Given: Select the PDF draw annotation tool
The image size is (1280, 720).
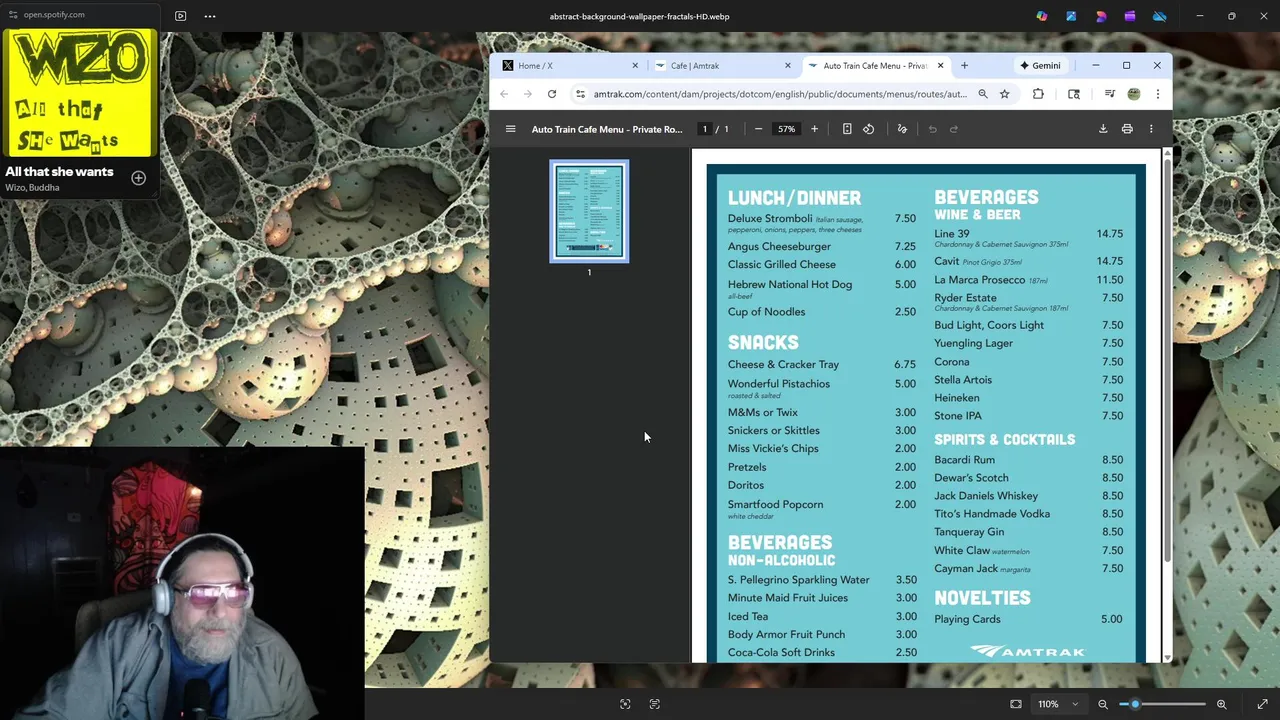Looking at the screenshot, I should [902, 129].
